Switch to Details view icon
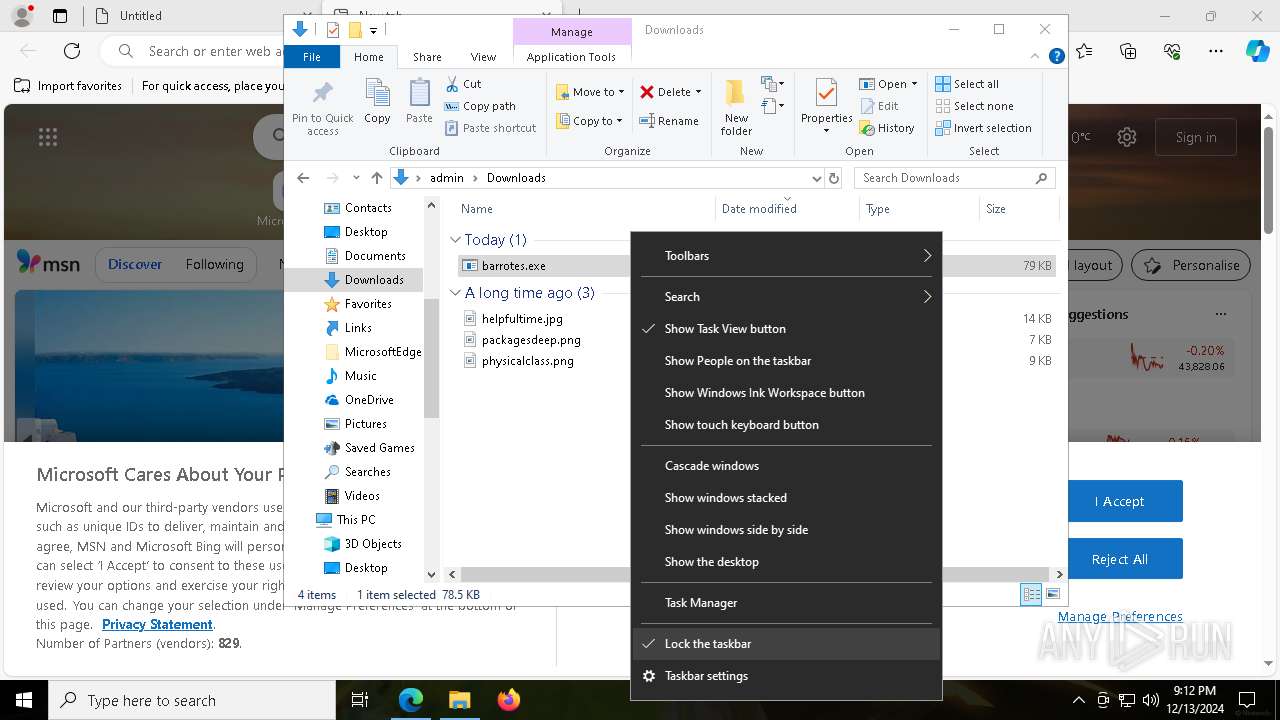This screenshot has width=1280, height=720. (1031, 594)
